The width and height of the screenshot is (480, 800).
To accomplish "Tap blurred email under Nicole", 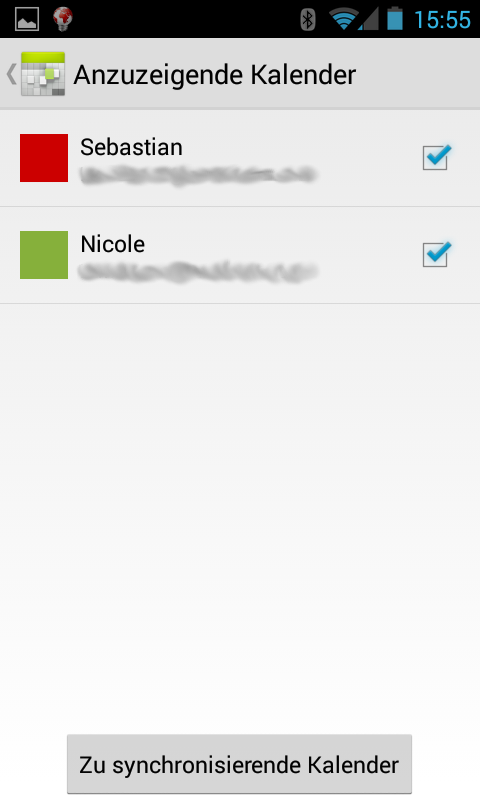I will [x=198, y=271].
